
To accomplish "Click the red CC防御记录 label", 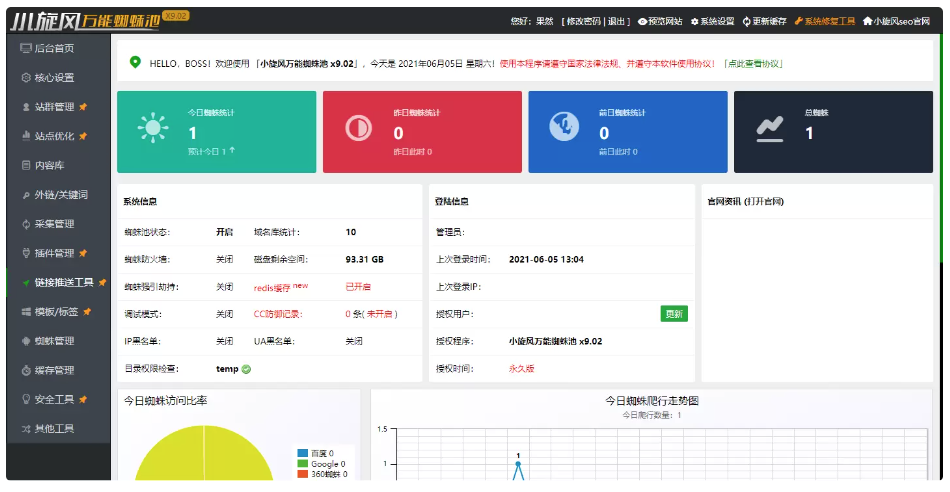I will [x=277, y=314].
